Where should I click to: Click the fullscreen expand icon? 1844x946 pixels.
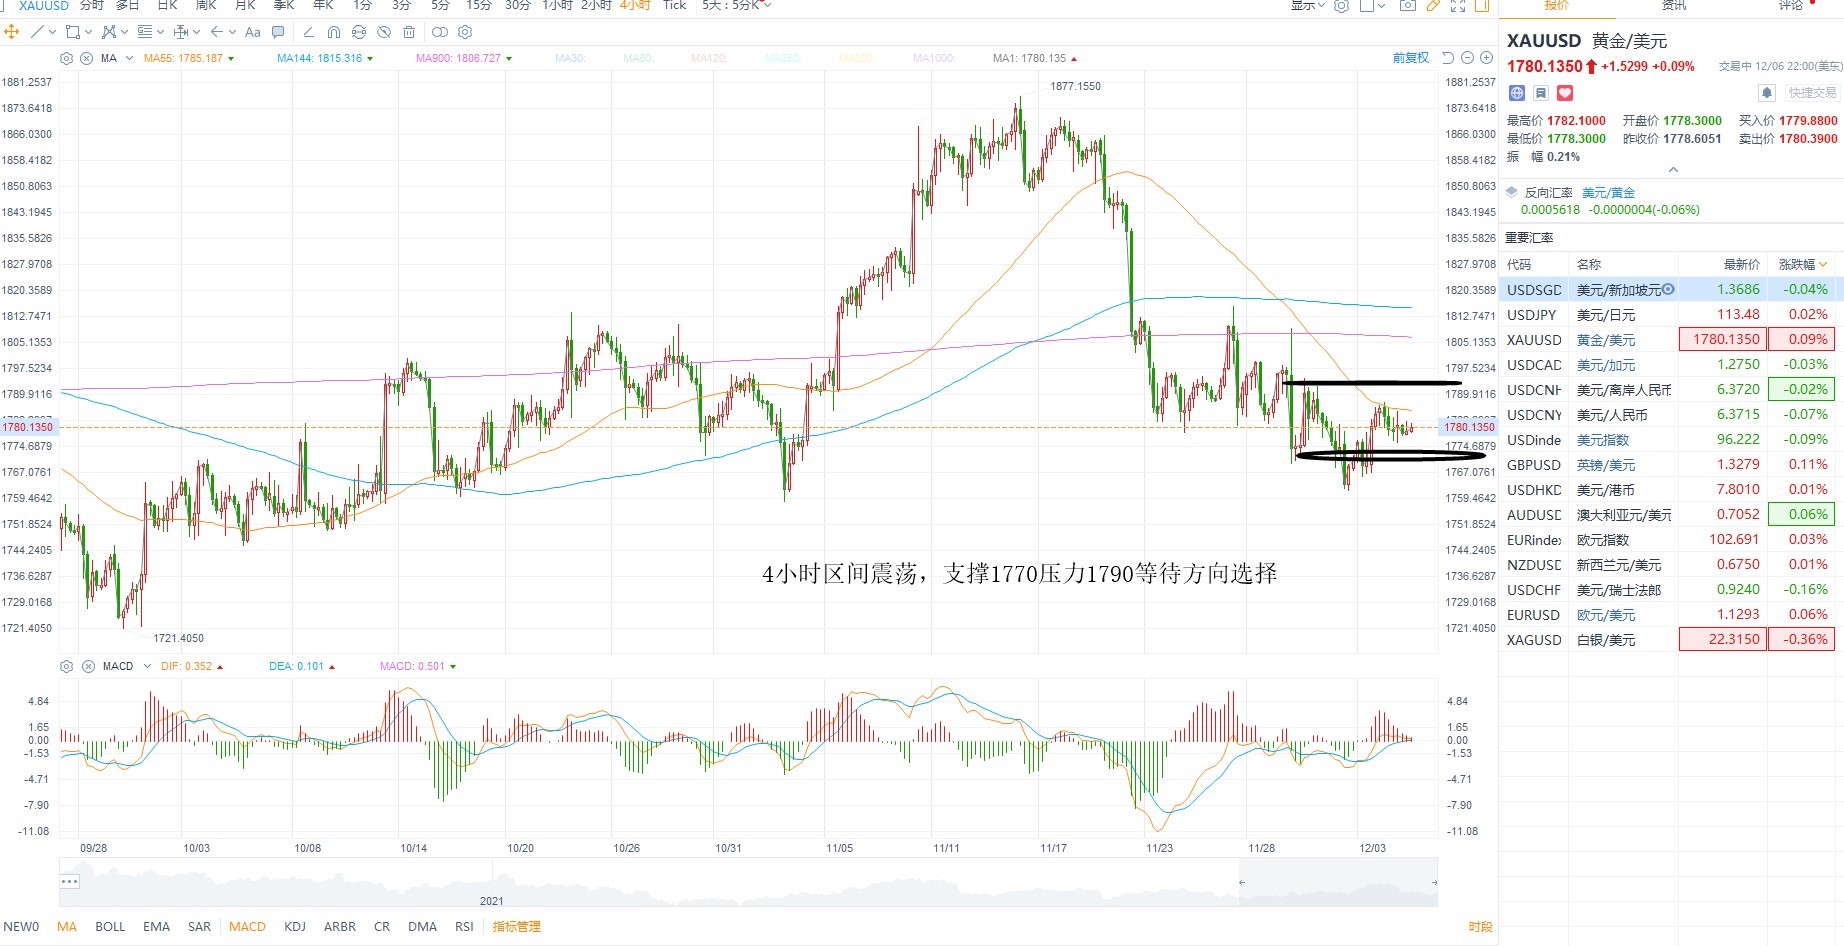tap(1458, 5)
